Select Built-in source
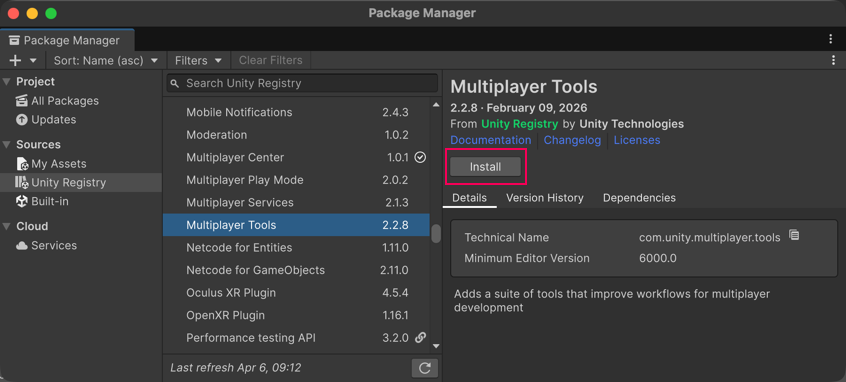The image size is (846, 382). pyautogui.click(x=81, y=202)
